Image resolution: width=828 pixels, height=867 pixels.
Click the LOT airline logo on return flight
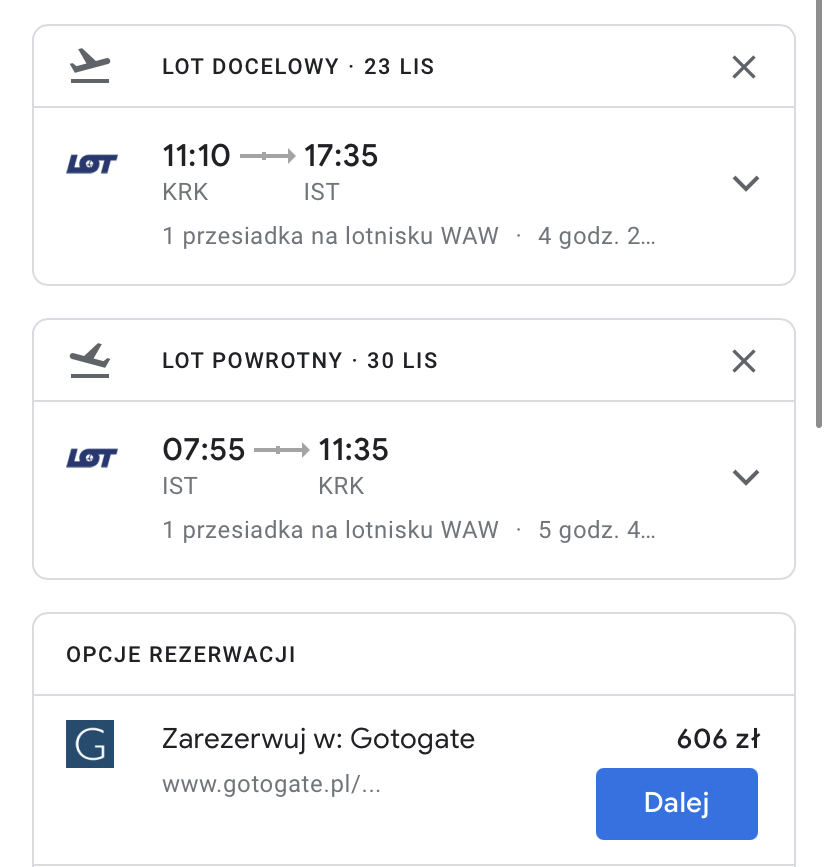click(92, 458)
